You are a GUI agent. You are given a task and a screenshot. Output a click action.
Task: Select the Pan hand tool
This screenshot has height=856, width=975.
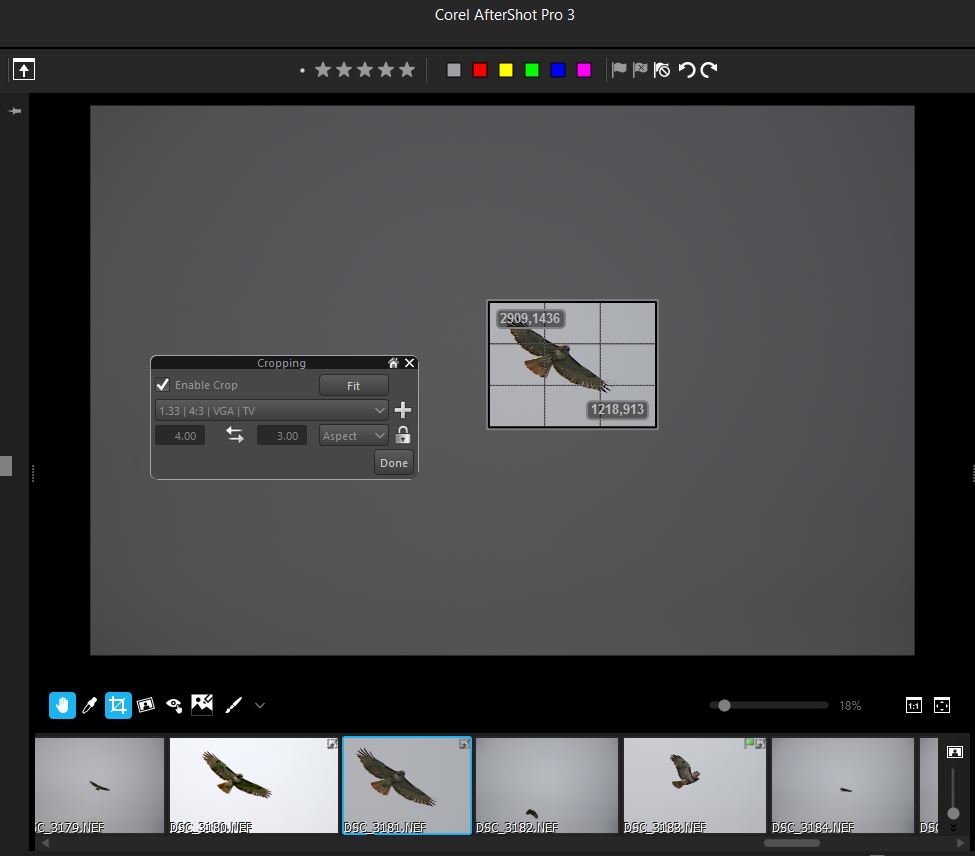coord(62,705)
